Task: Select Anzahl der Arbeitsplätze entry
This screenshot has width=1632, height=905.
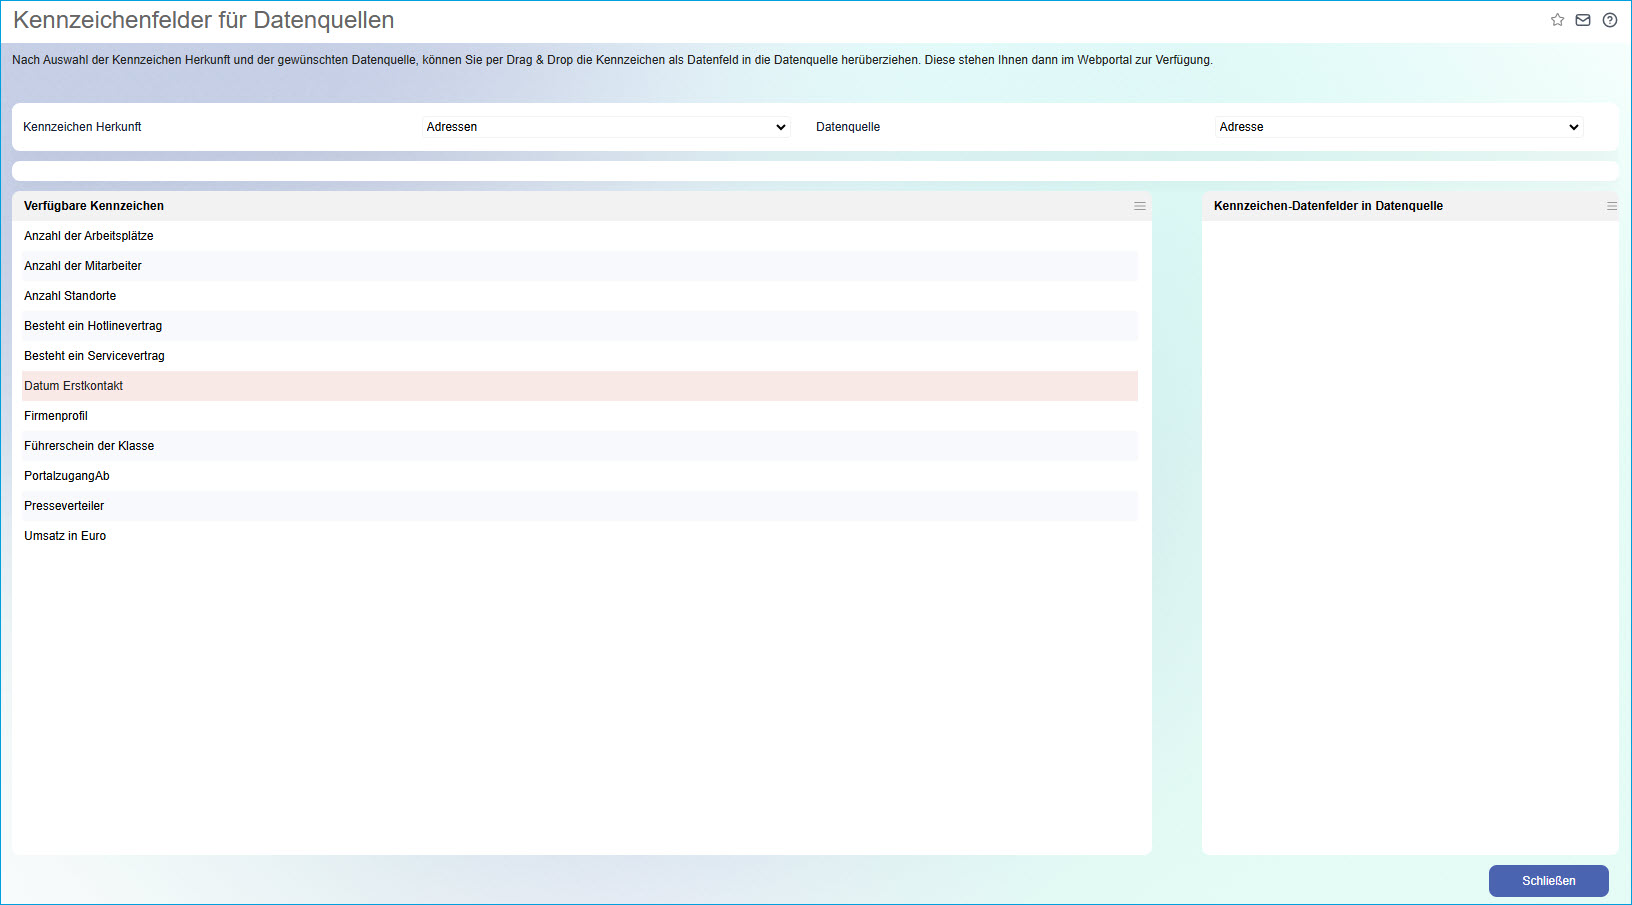Action: click(x=89, y=236)
